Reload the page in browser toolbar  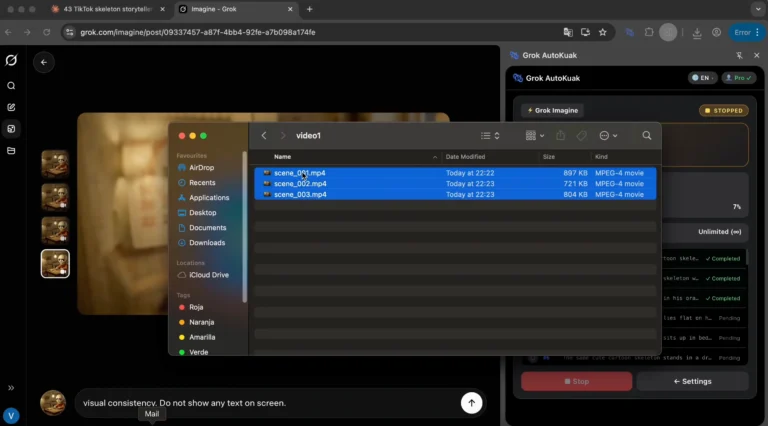(47, 32)
